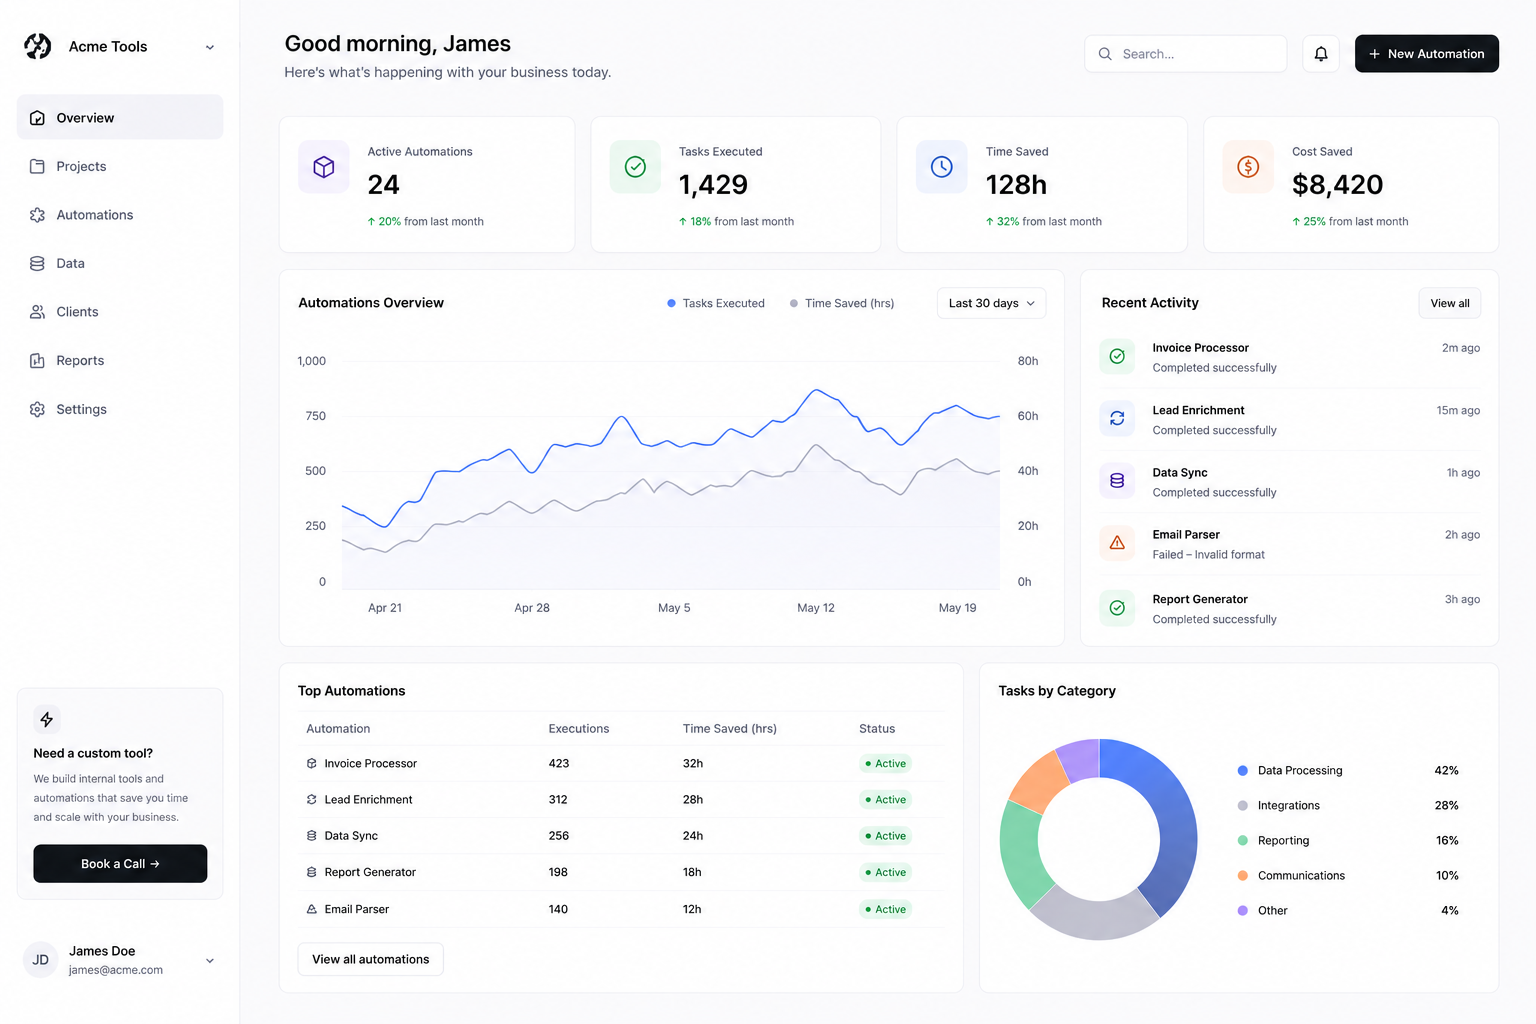Click the lightning bolt icon in promo card
The height and width of the screenshot is (1024, 1536).
[47, 719]
